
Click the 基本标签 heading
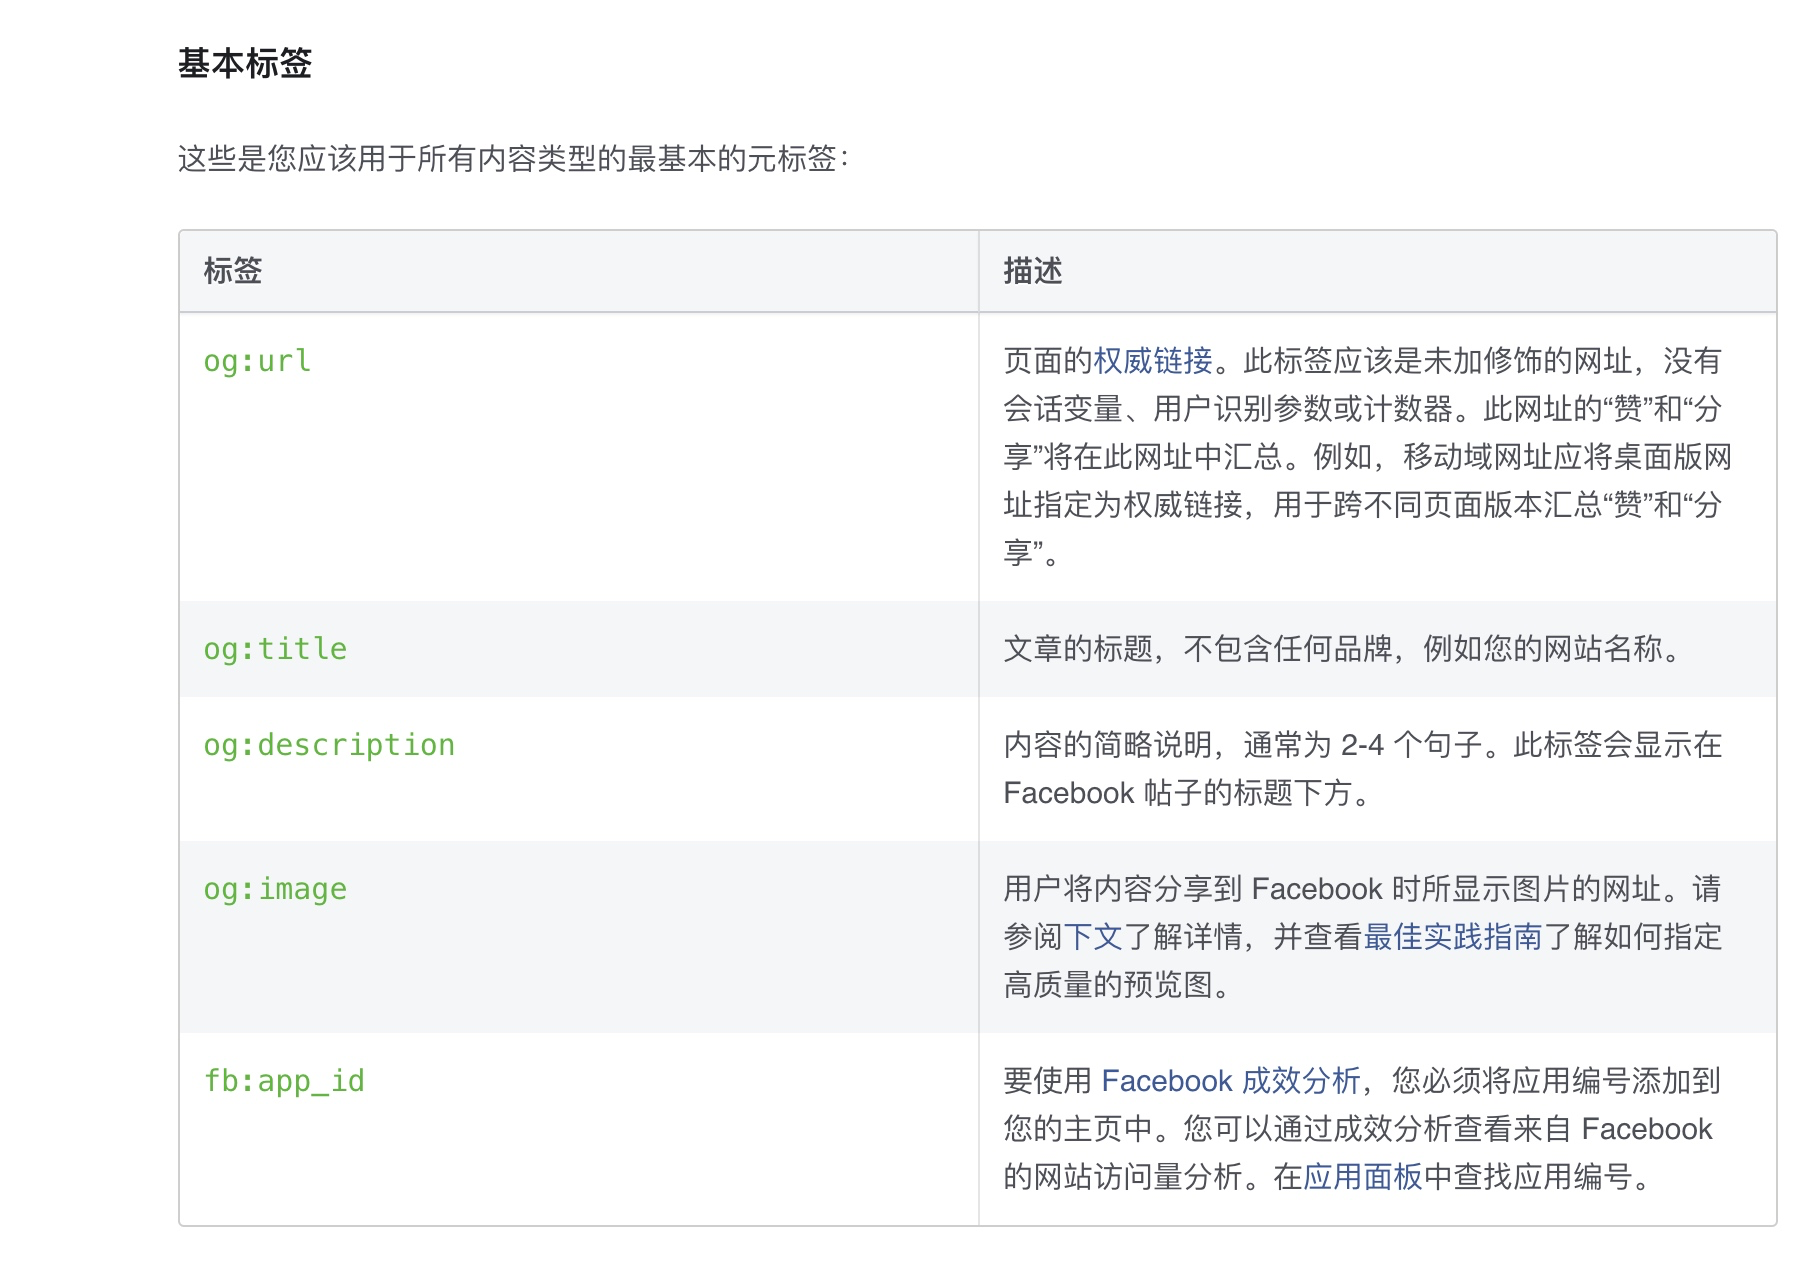245,63
